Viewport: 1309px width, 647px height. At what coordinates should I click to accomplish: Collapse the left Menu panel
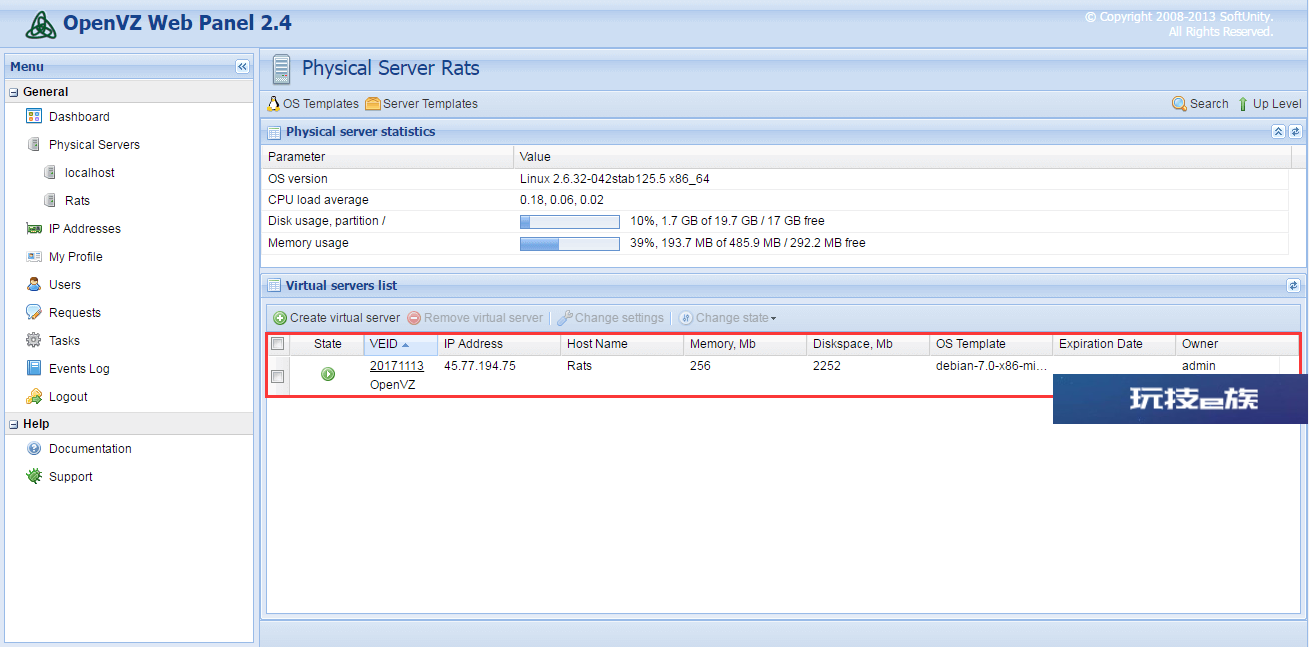tap(242, 67)
